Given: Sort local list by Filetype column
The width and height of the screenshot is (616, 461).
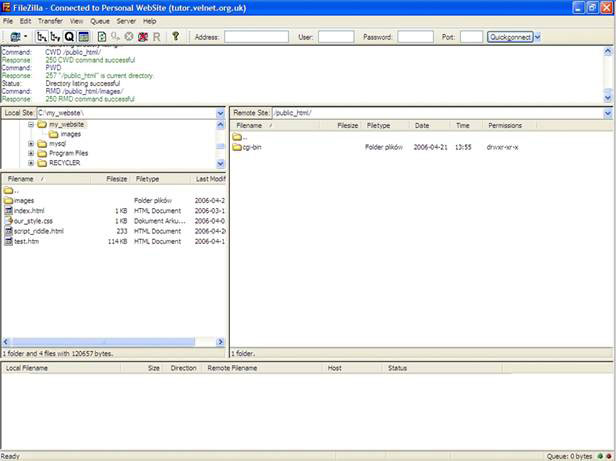Looking at the screenshot, I should pyautogui.click(x=161, y=179).
